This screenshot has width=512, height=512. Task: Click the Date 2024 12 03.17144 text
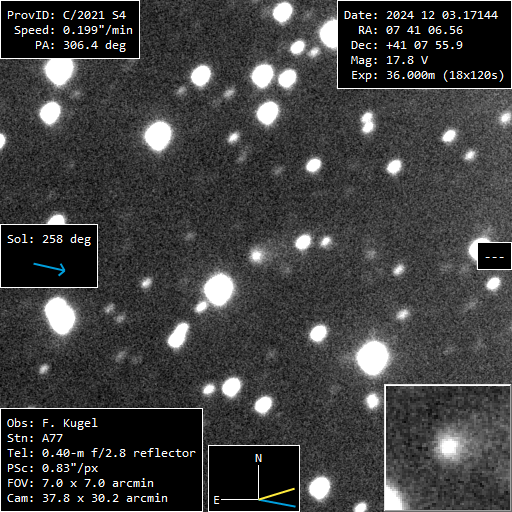coord(421,15)
